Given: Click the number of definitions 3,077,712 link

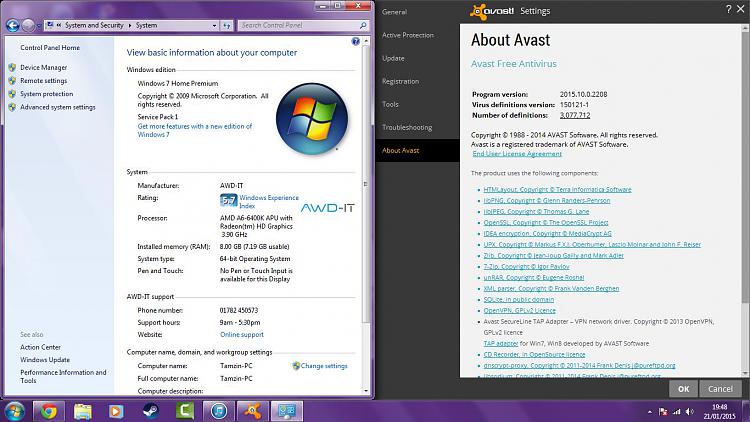Looking at the screenshot, I should (x=575, y=115).
